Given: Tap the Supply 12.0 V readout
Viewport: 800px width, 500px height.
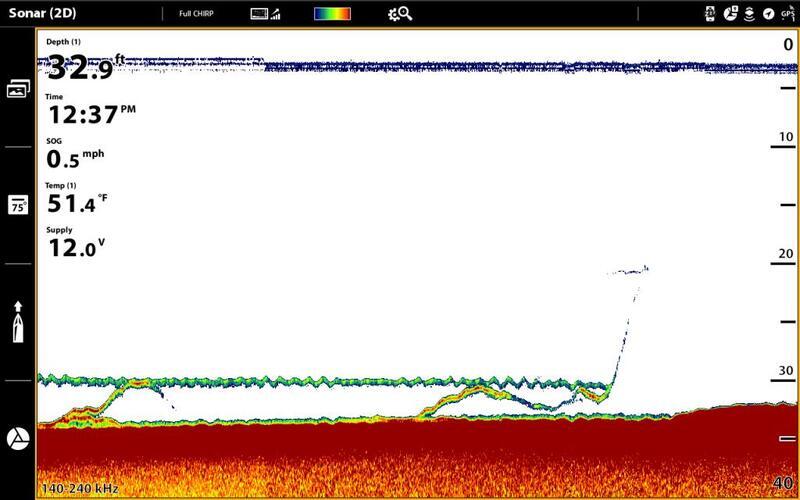Looking at the screenshot, I should pyautogui.click(x=76, y=243).
